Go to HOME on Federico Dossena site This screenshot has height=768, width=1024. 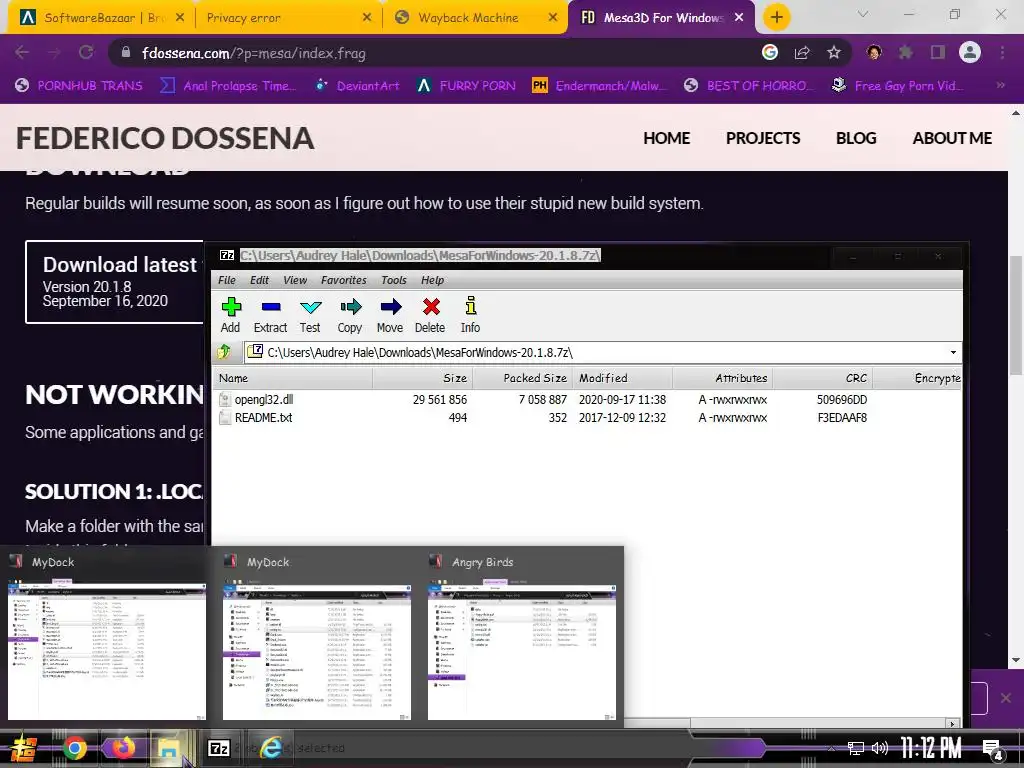(x=666, y=138)
